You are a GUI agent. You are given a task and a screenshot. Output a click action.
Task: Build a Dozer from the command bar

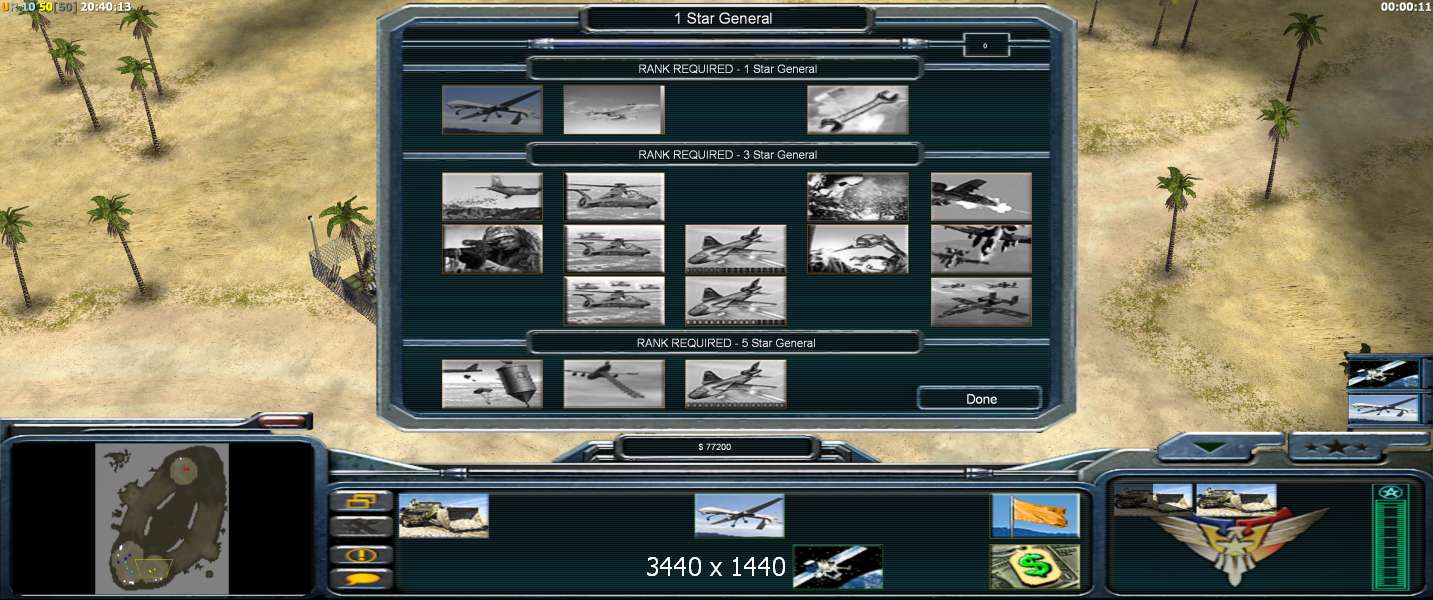click(x=444, y=515)
